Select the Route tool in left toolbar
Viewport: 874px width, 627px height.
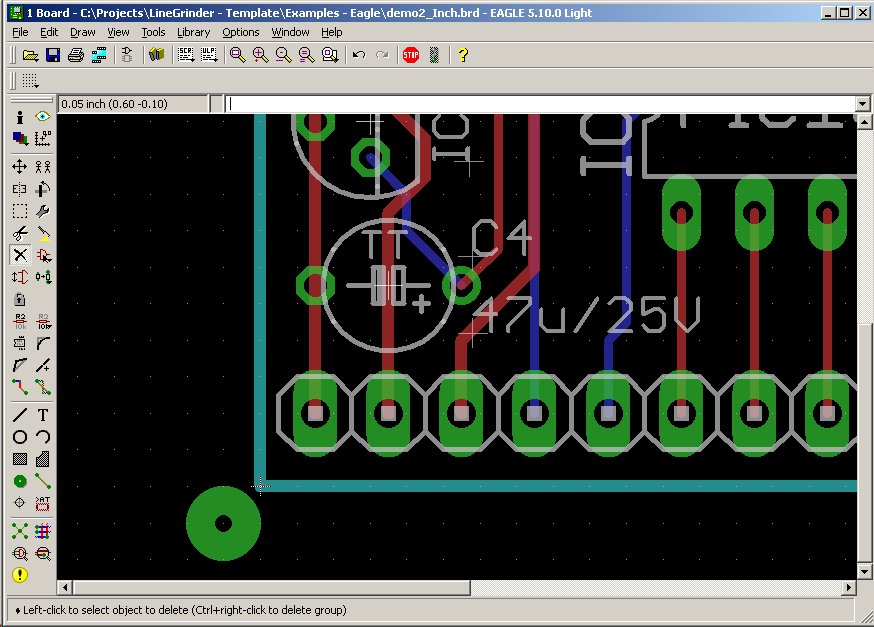20,387
